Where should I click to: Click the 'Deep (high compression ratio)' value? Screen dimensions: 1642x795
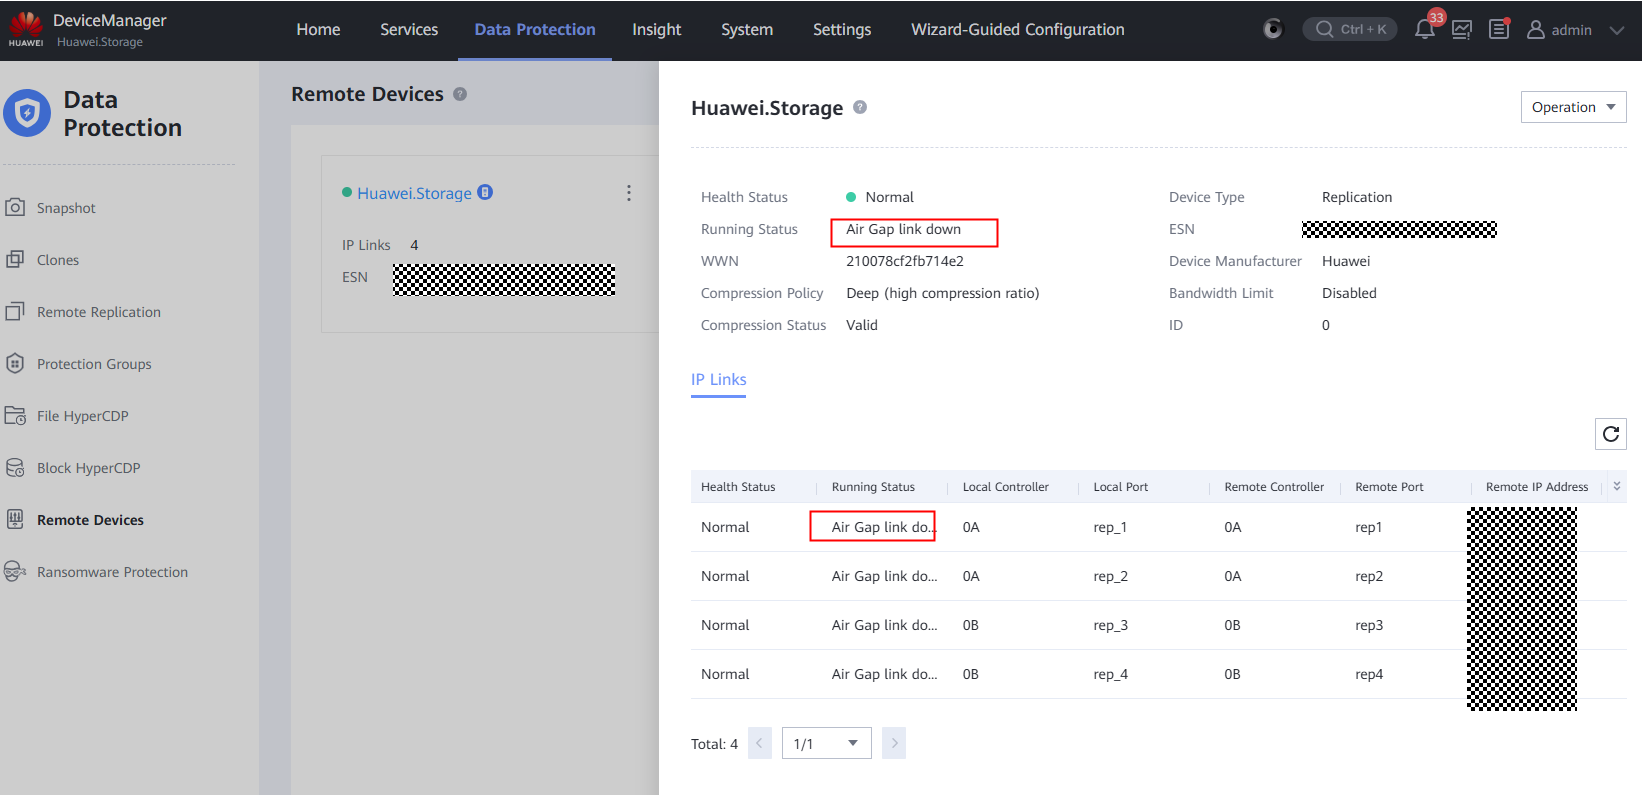click(943, 293)
